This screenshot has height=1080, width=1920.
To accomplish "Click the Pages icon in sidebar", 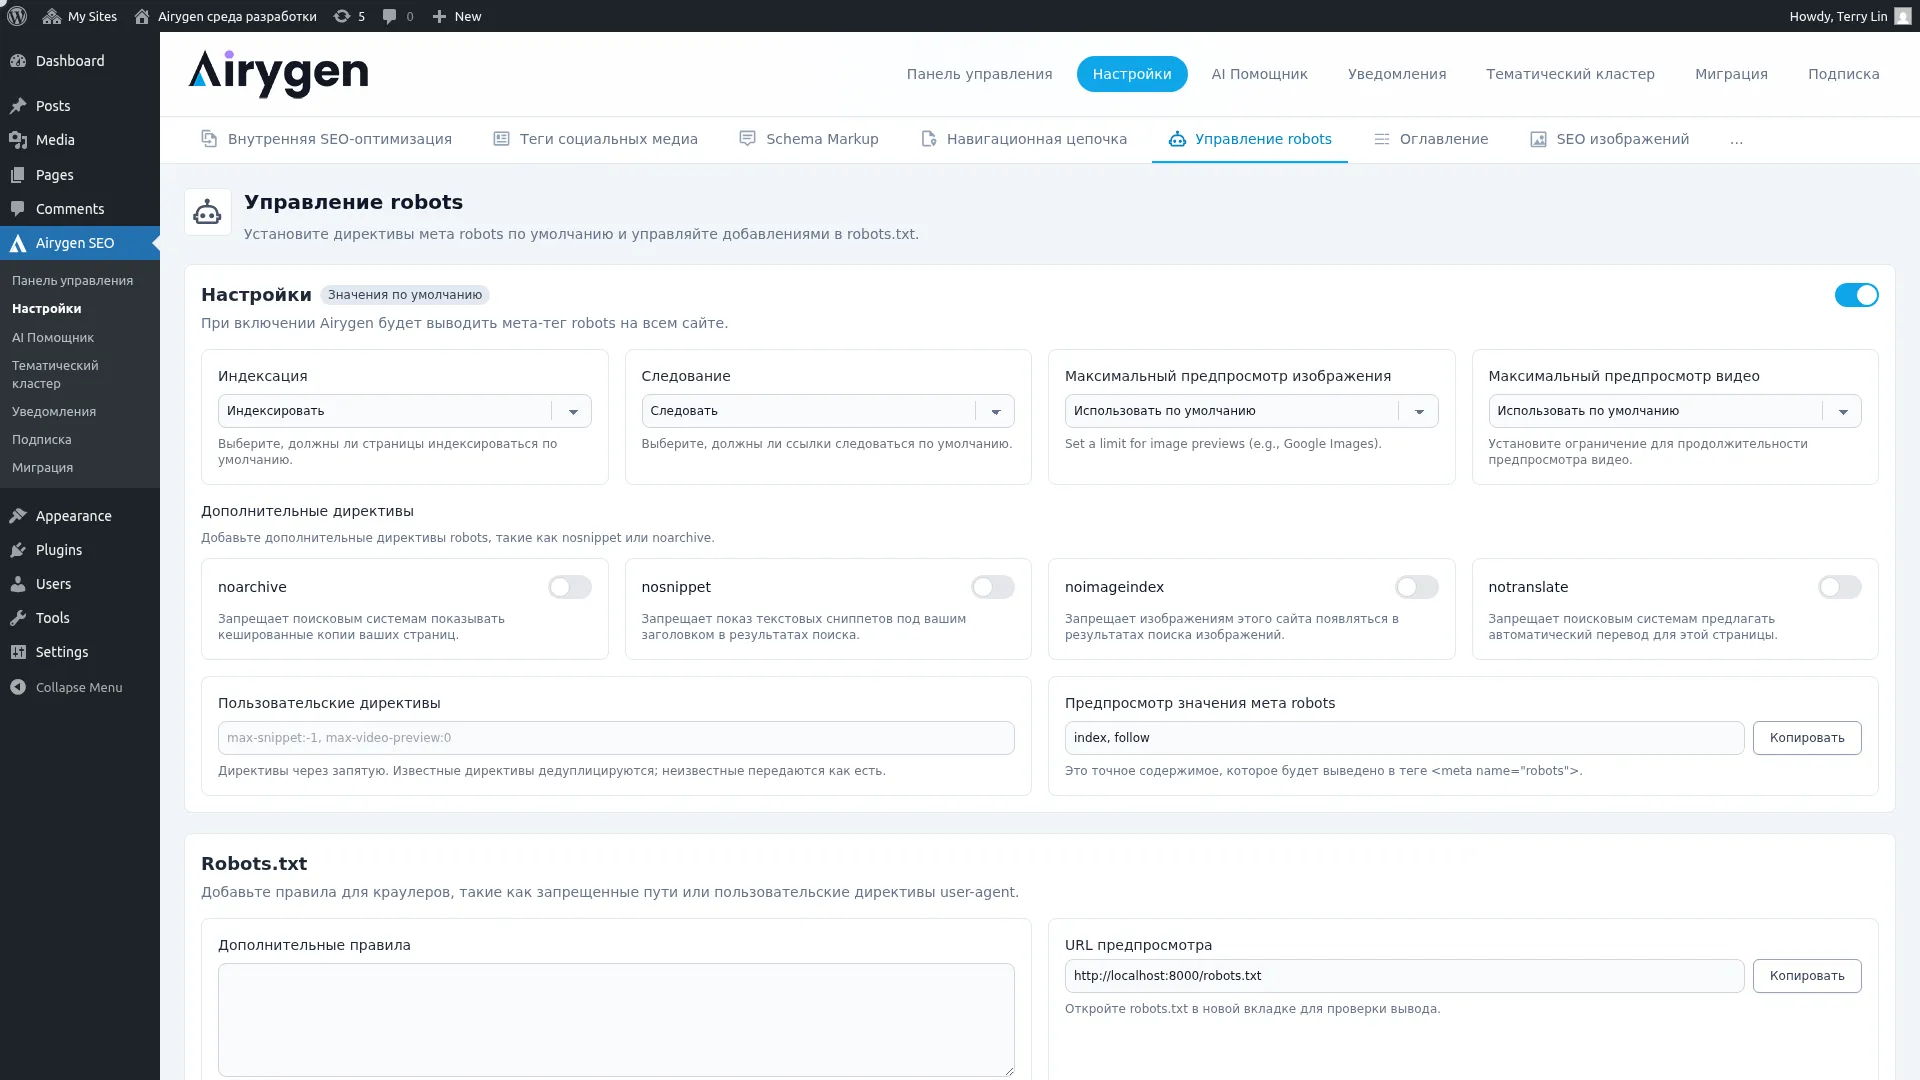I will 18,175.
